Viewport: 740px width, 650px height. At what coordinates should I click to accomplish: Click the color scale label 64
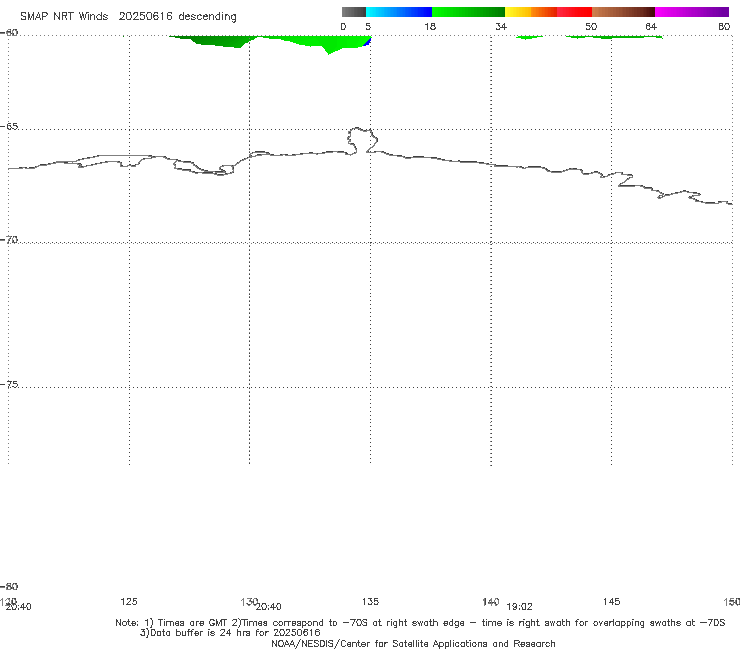click(651, 26)
